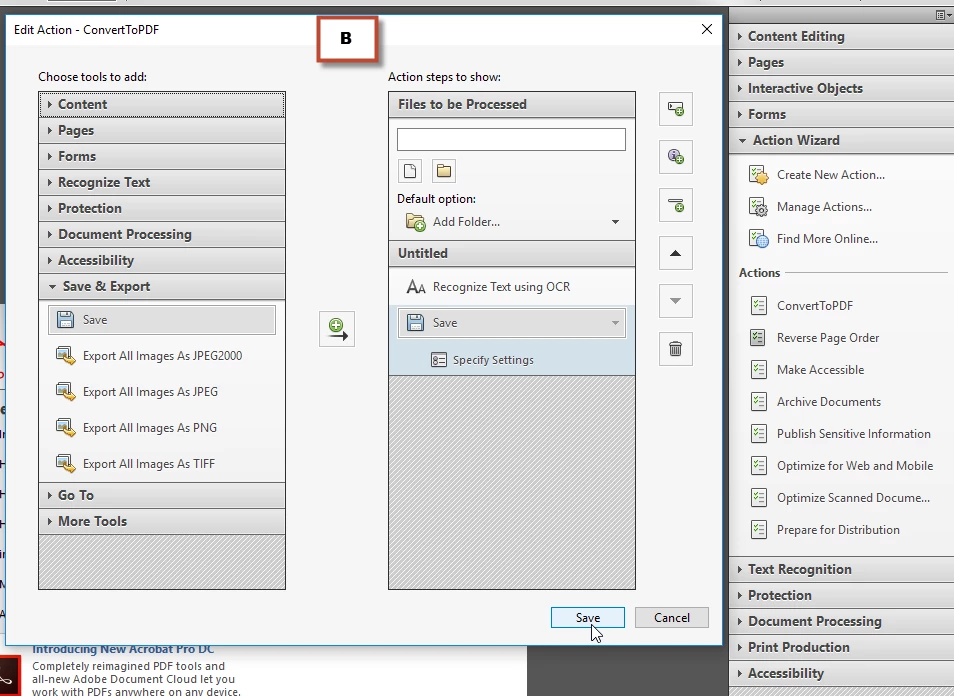
Task: Click the Save button at dialog bottom
Action: (x=588, y=618)
